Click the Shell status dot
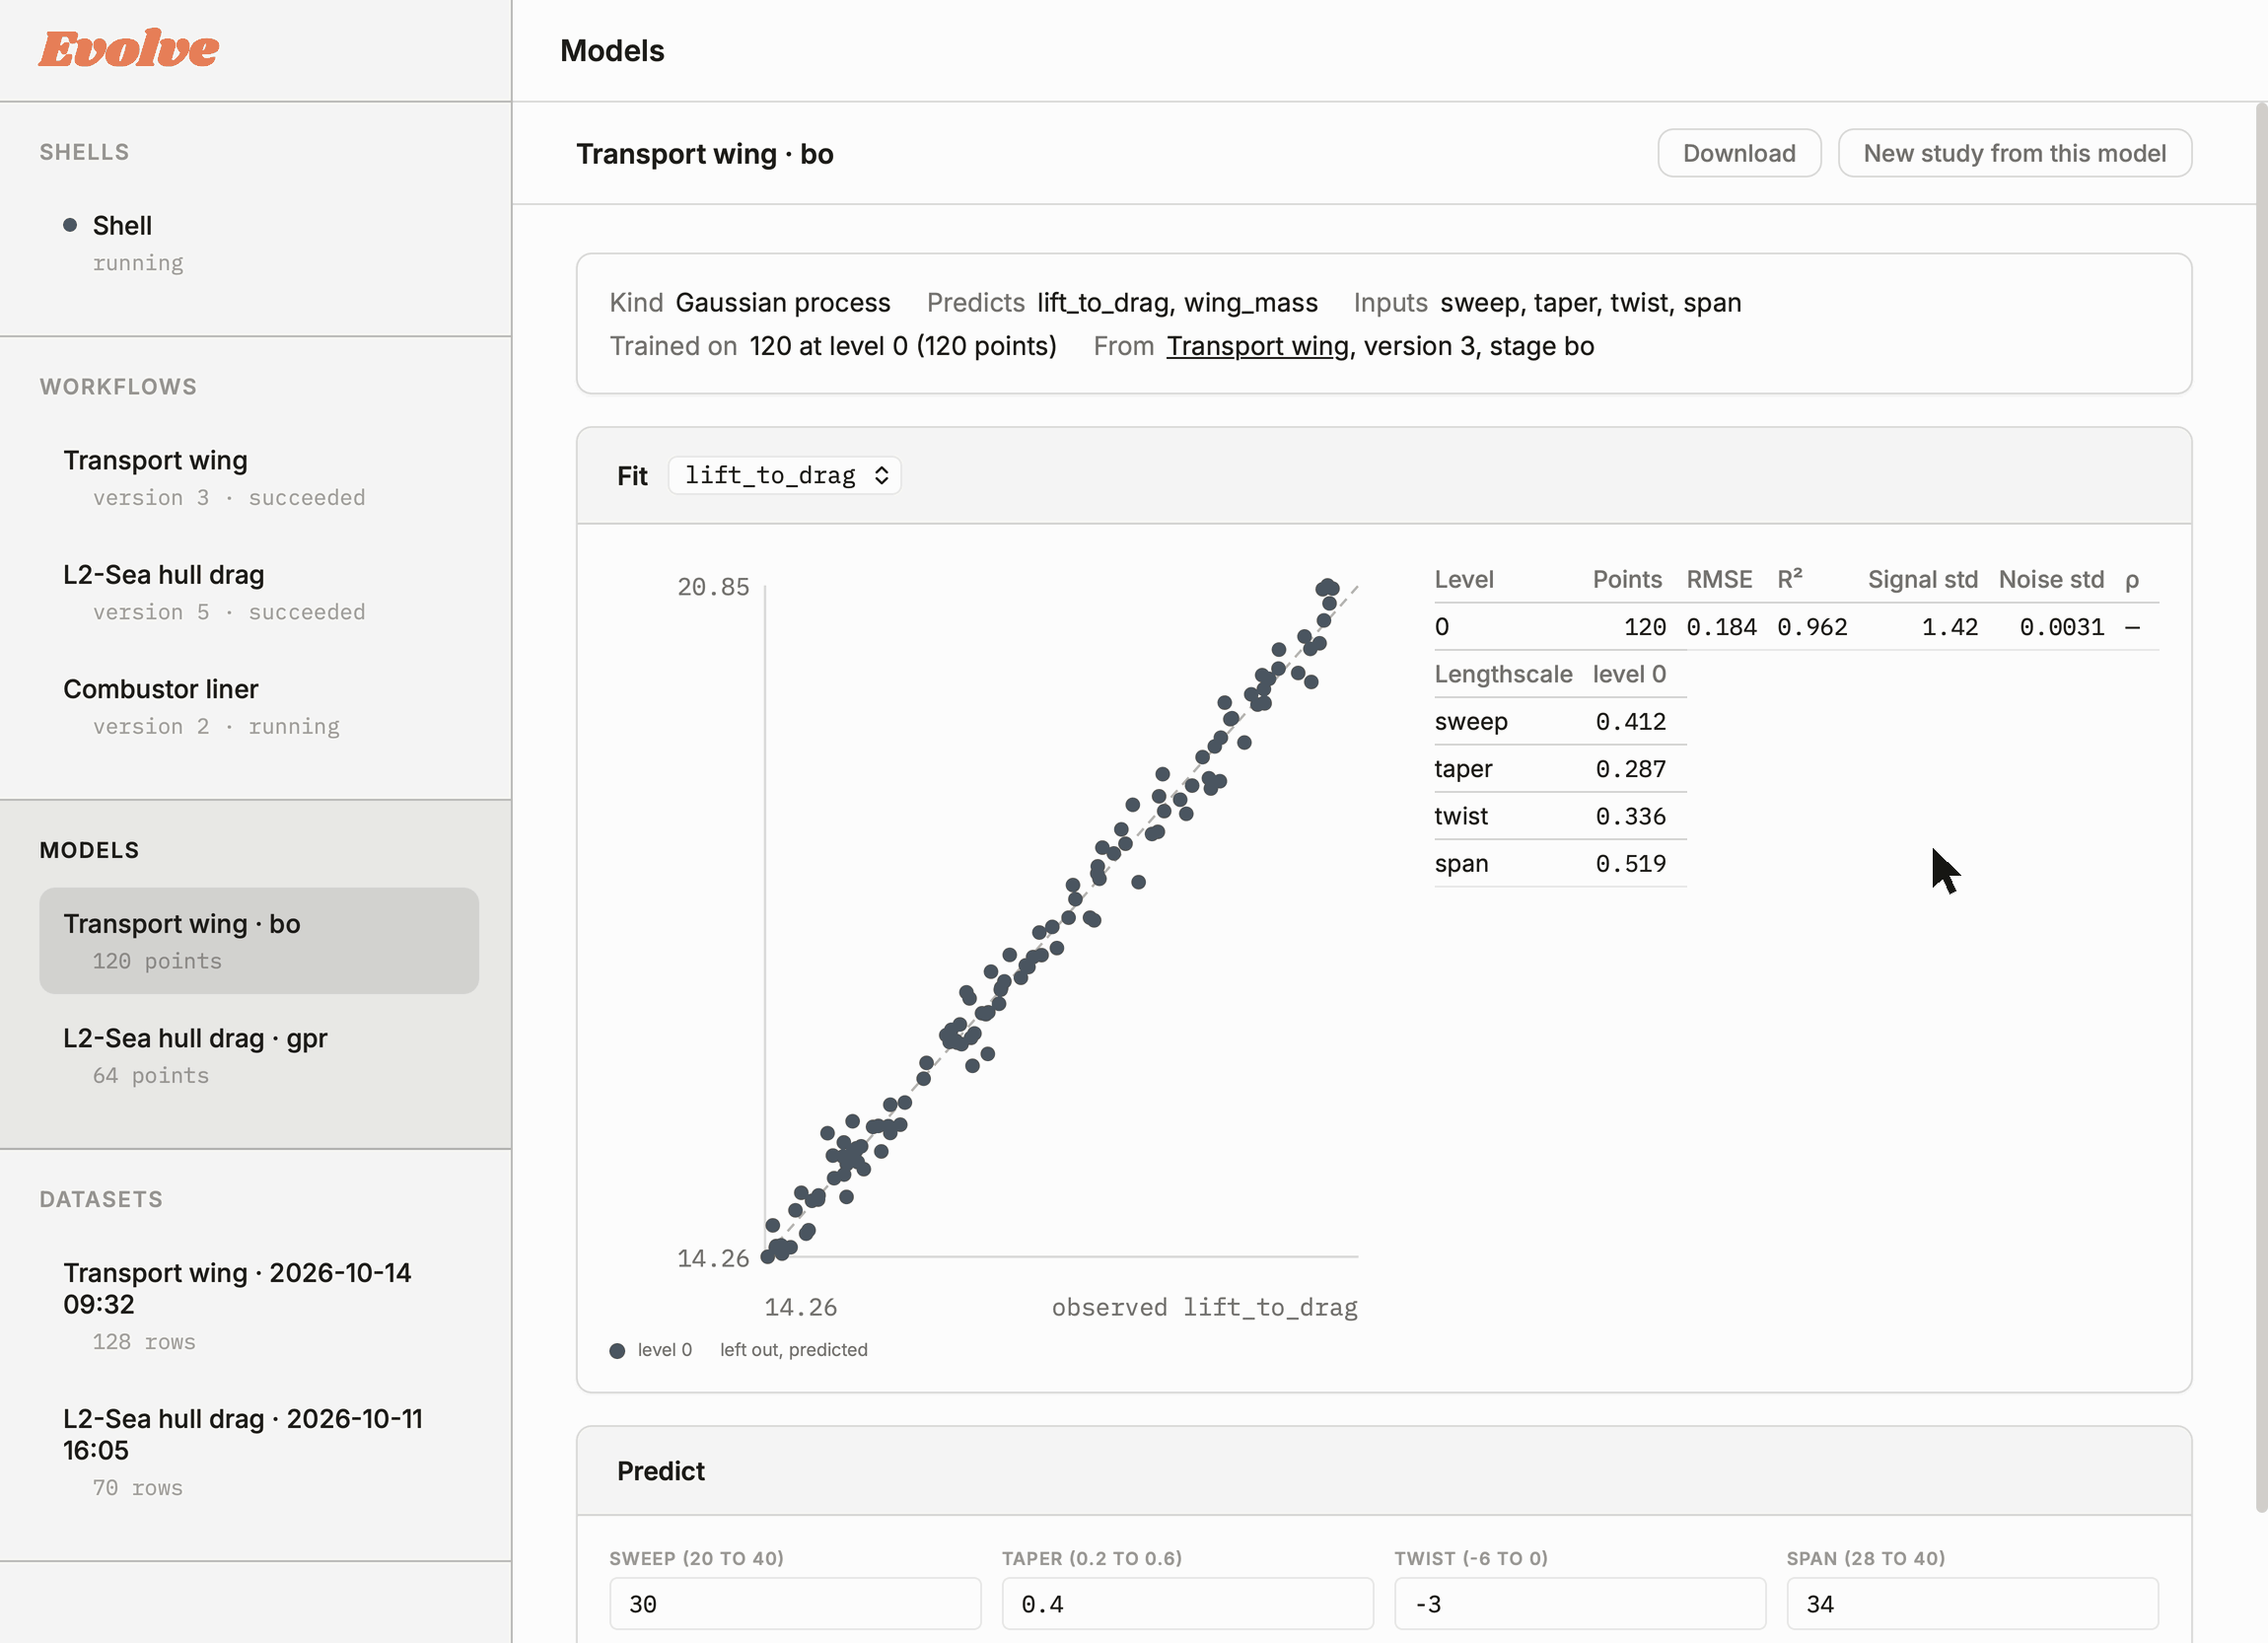 pyautogui.click(x=70, y=225)
